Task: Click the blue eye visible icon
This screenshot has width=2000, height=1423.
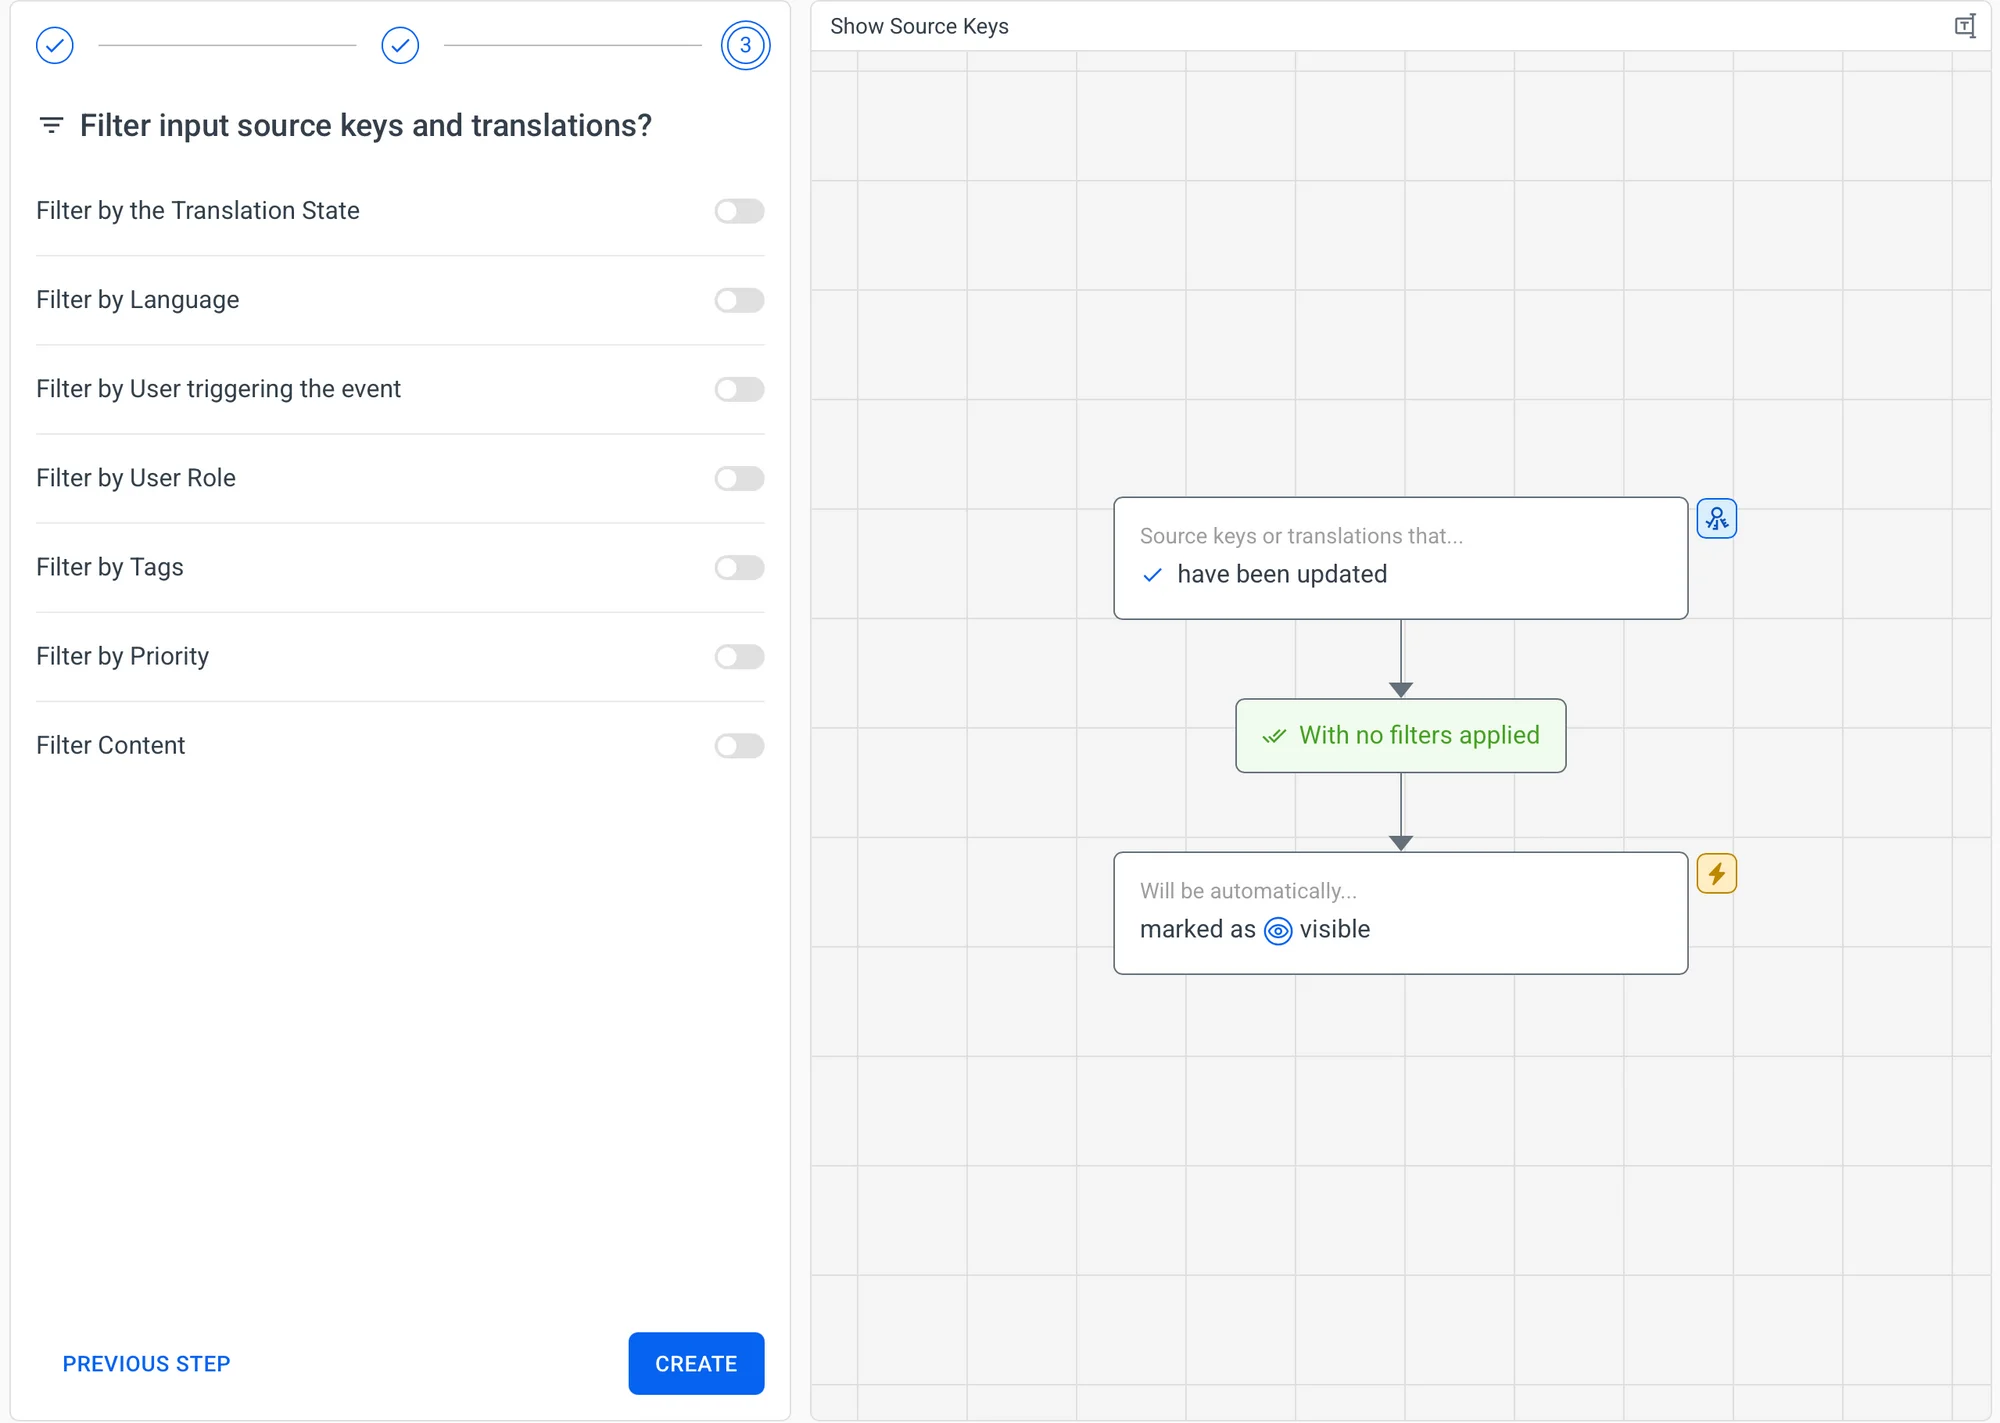Action: [1278, 931]
